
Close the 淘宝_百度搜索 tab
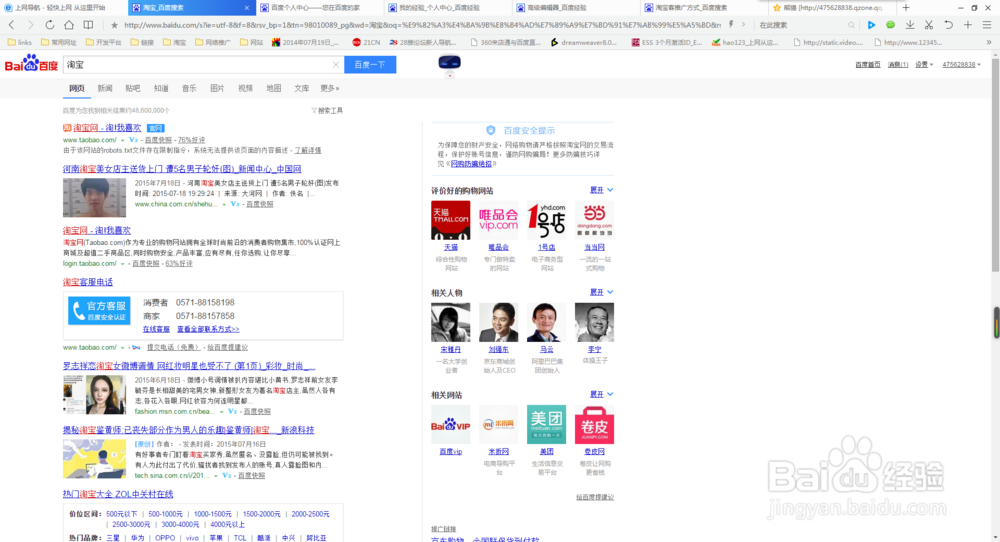tap(247, 8)
